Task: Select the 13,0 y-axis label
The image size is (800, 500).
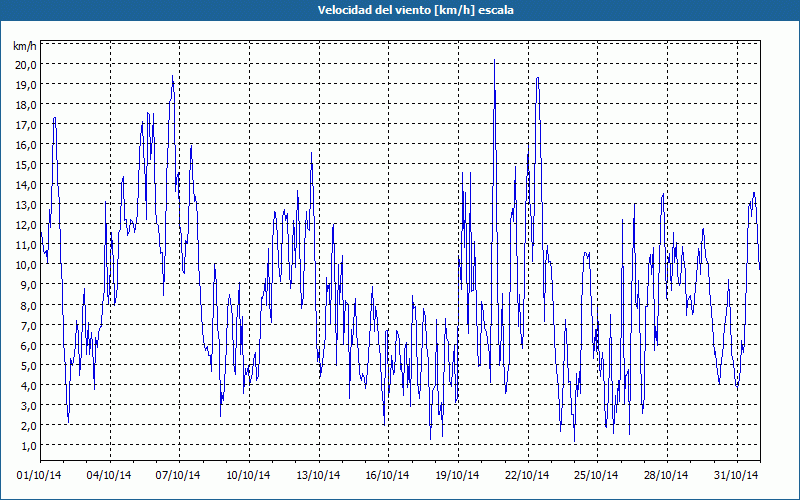Action: [x=27, y=205]
